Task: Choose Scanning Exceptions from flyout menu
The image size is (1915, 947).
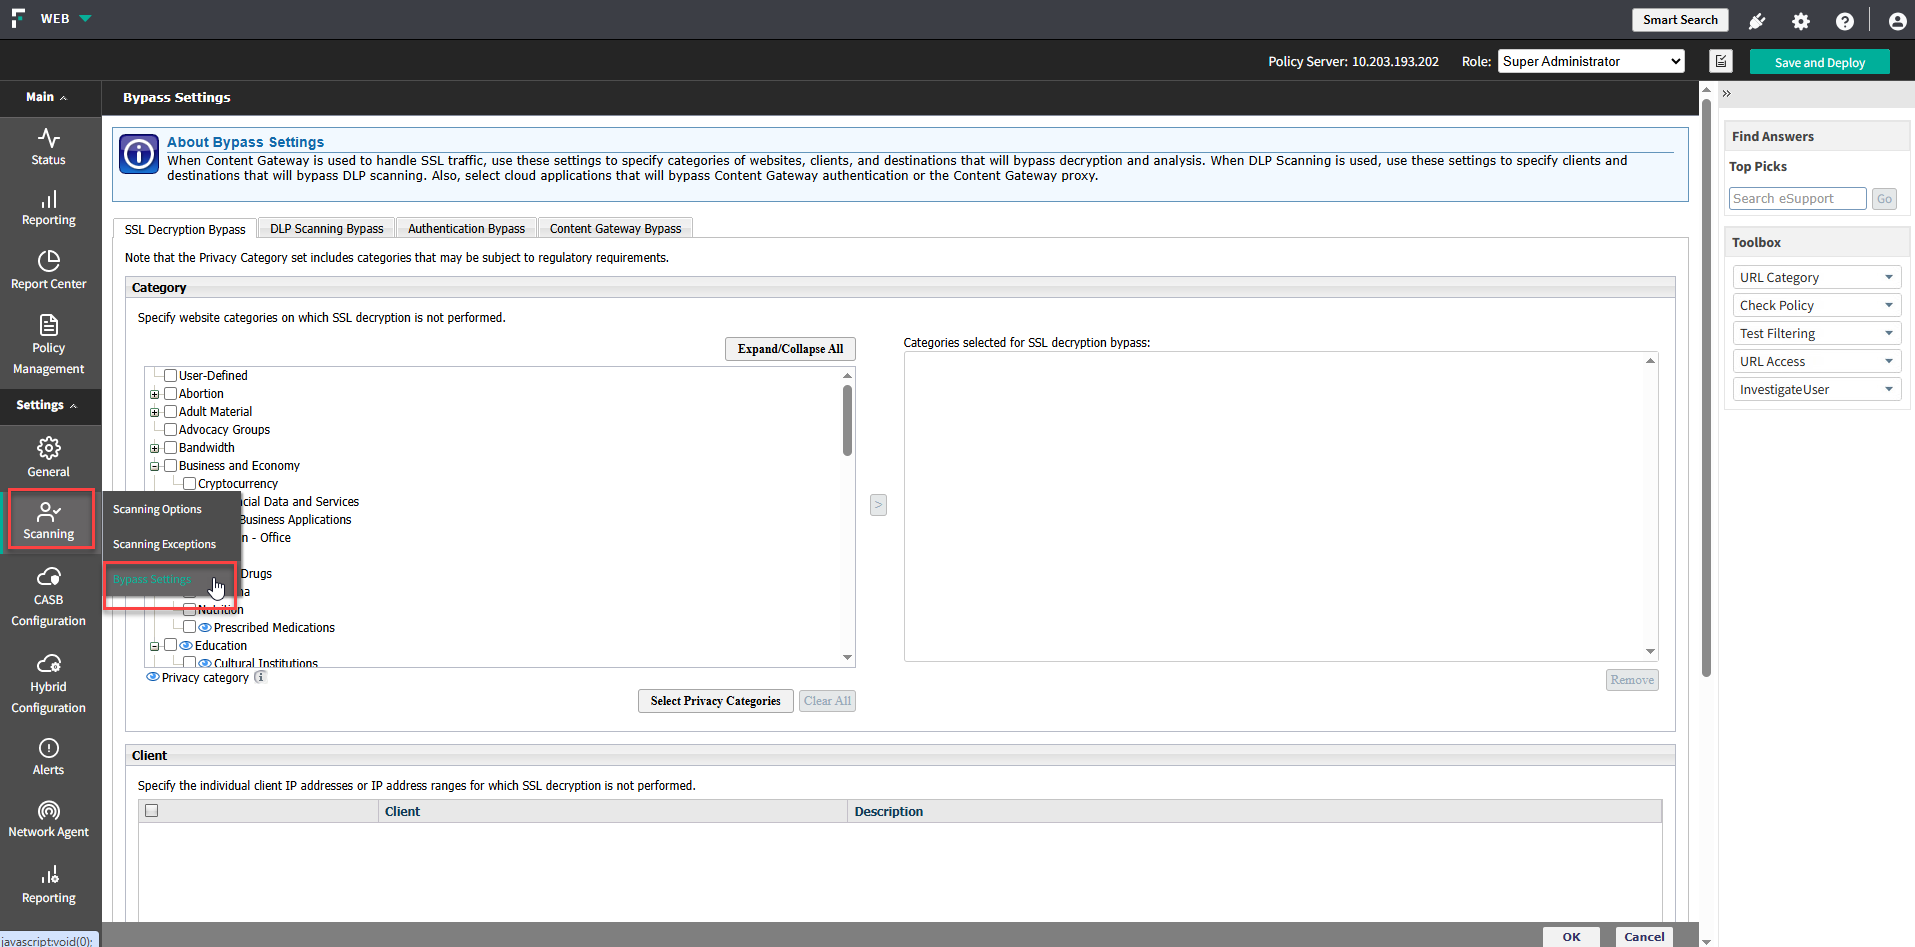Action: tap(164, 545)
